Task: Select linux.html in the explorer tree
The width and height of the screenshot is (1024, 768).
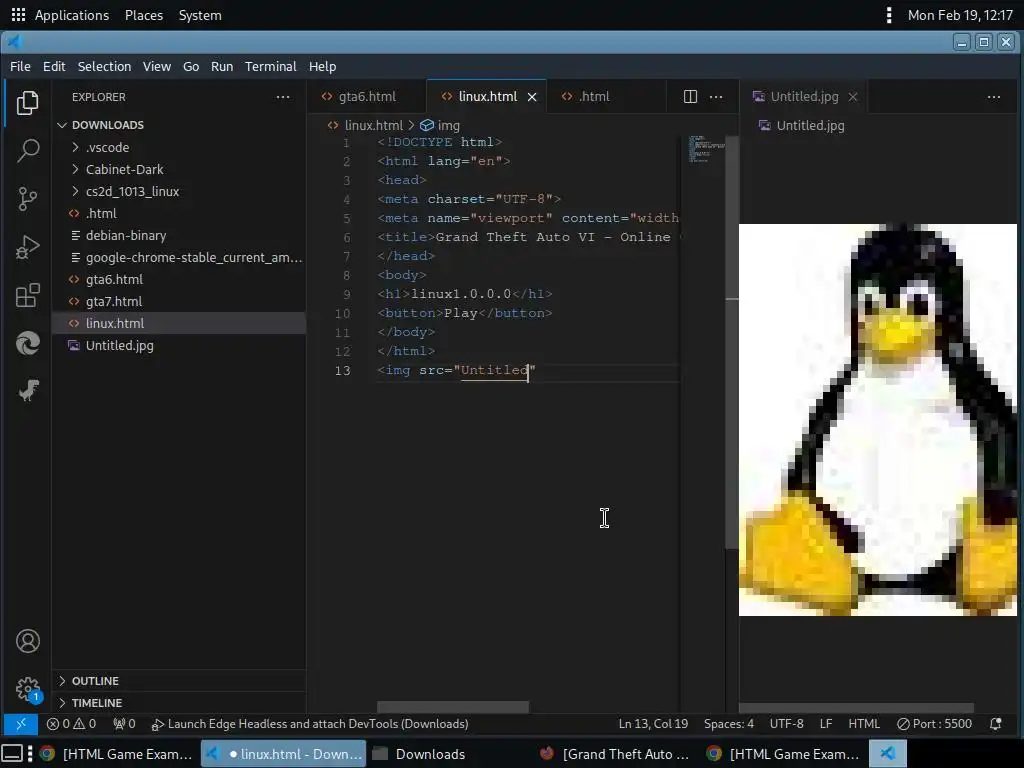Action: point(178,323)
